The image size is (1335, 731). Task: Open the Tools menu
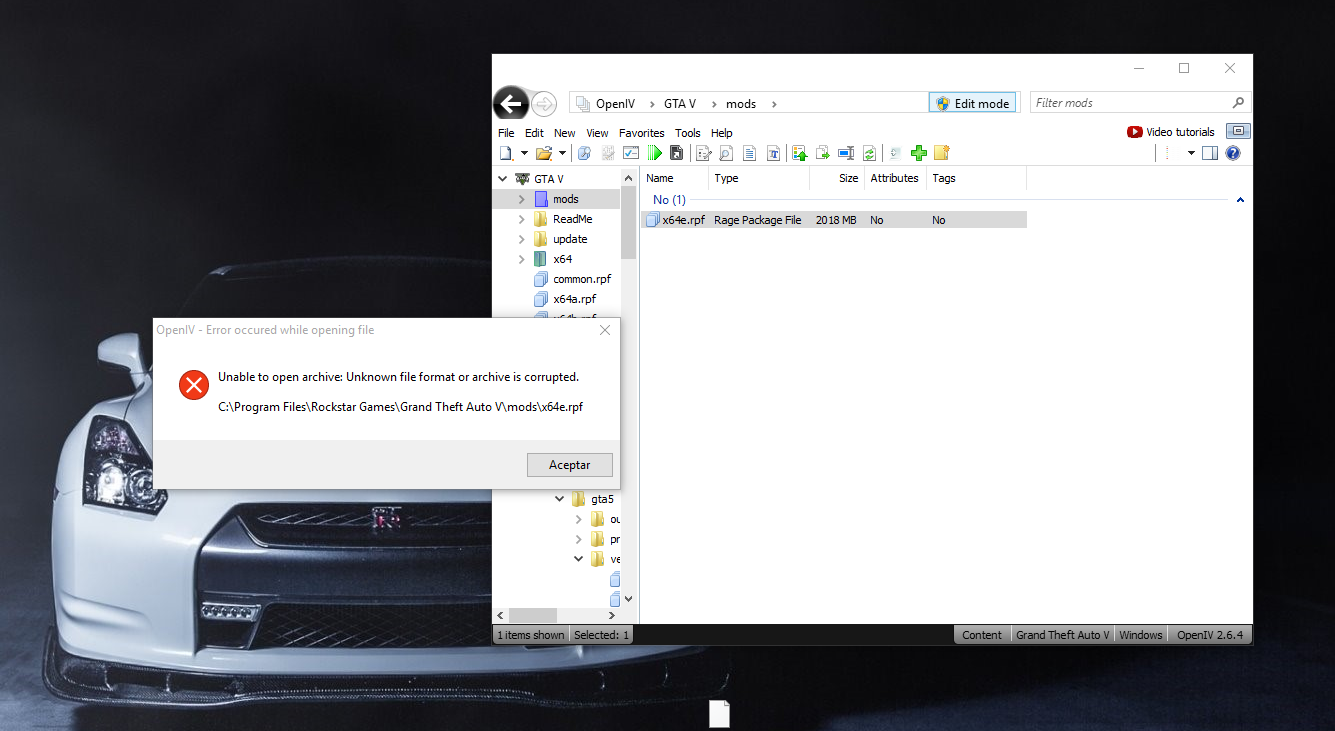pos(688,133)
